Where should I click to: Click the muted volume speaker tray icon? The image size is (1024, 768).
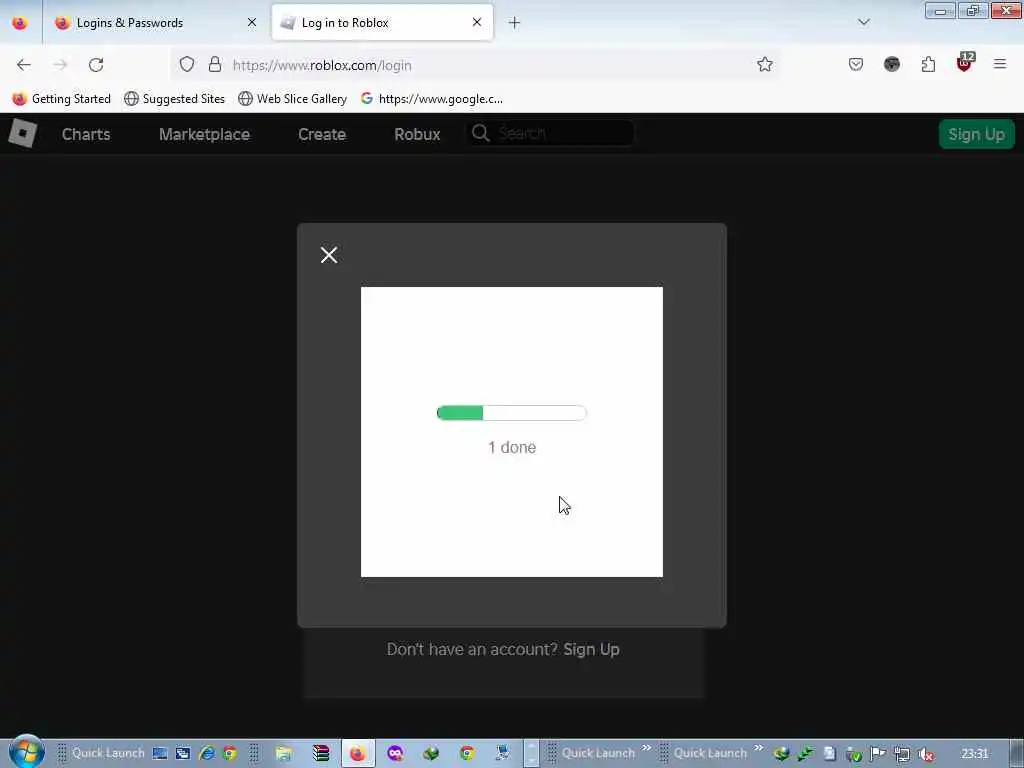[x=926, y=754]
